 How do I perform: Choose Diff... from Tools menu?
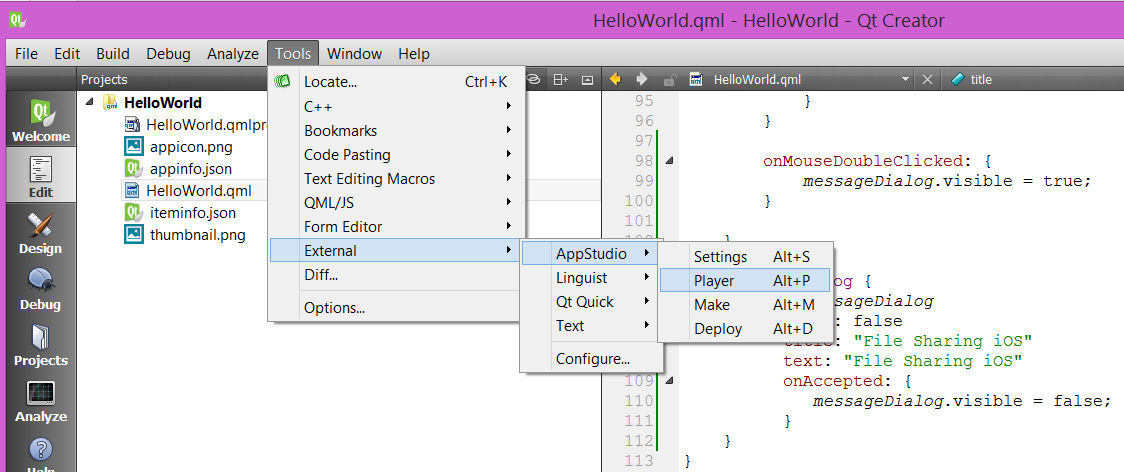397,274
